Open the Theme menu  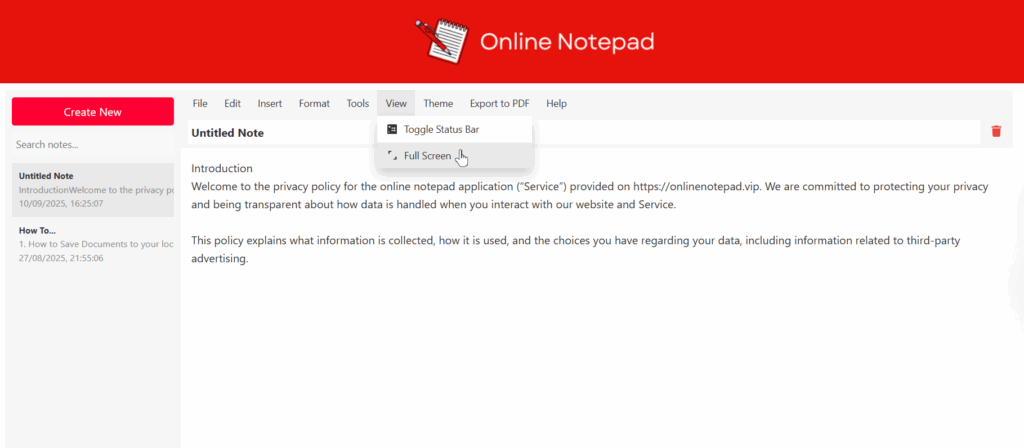(438, 103)
